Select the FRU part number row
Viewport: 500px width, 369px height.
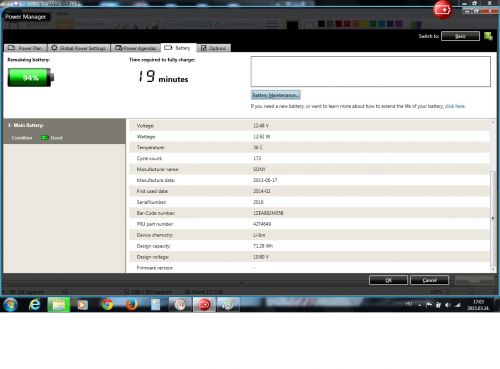click(310, 224)
